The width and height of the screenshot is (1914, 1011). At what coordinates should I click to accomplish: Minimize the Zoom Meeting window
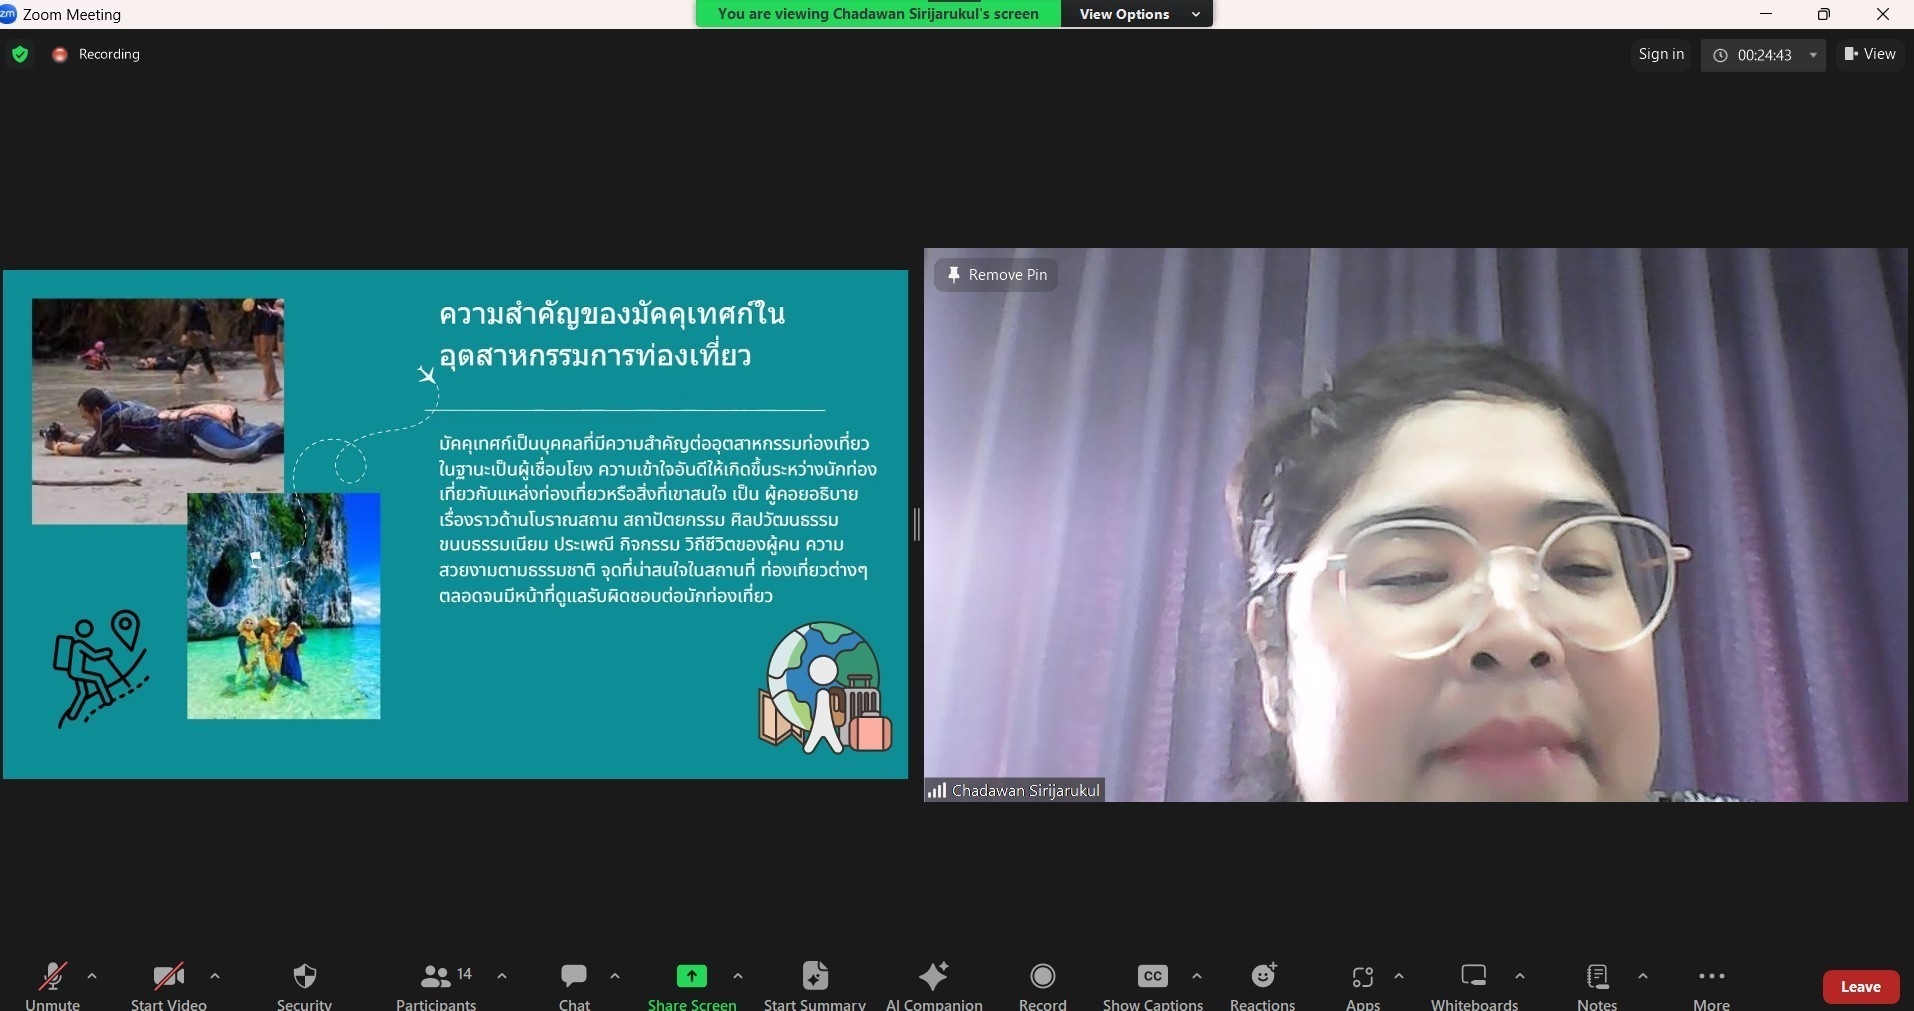pyautogui.click(x=1766, y=14)
